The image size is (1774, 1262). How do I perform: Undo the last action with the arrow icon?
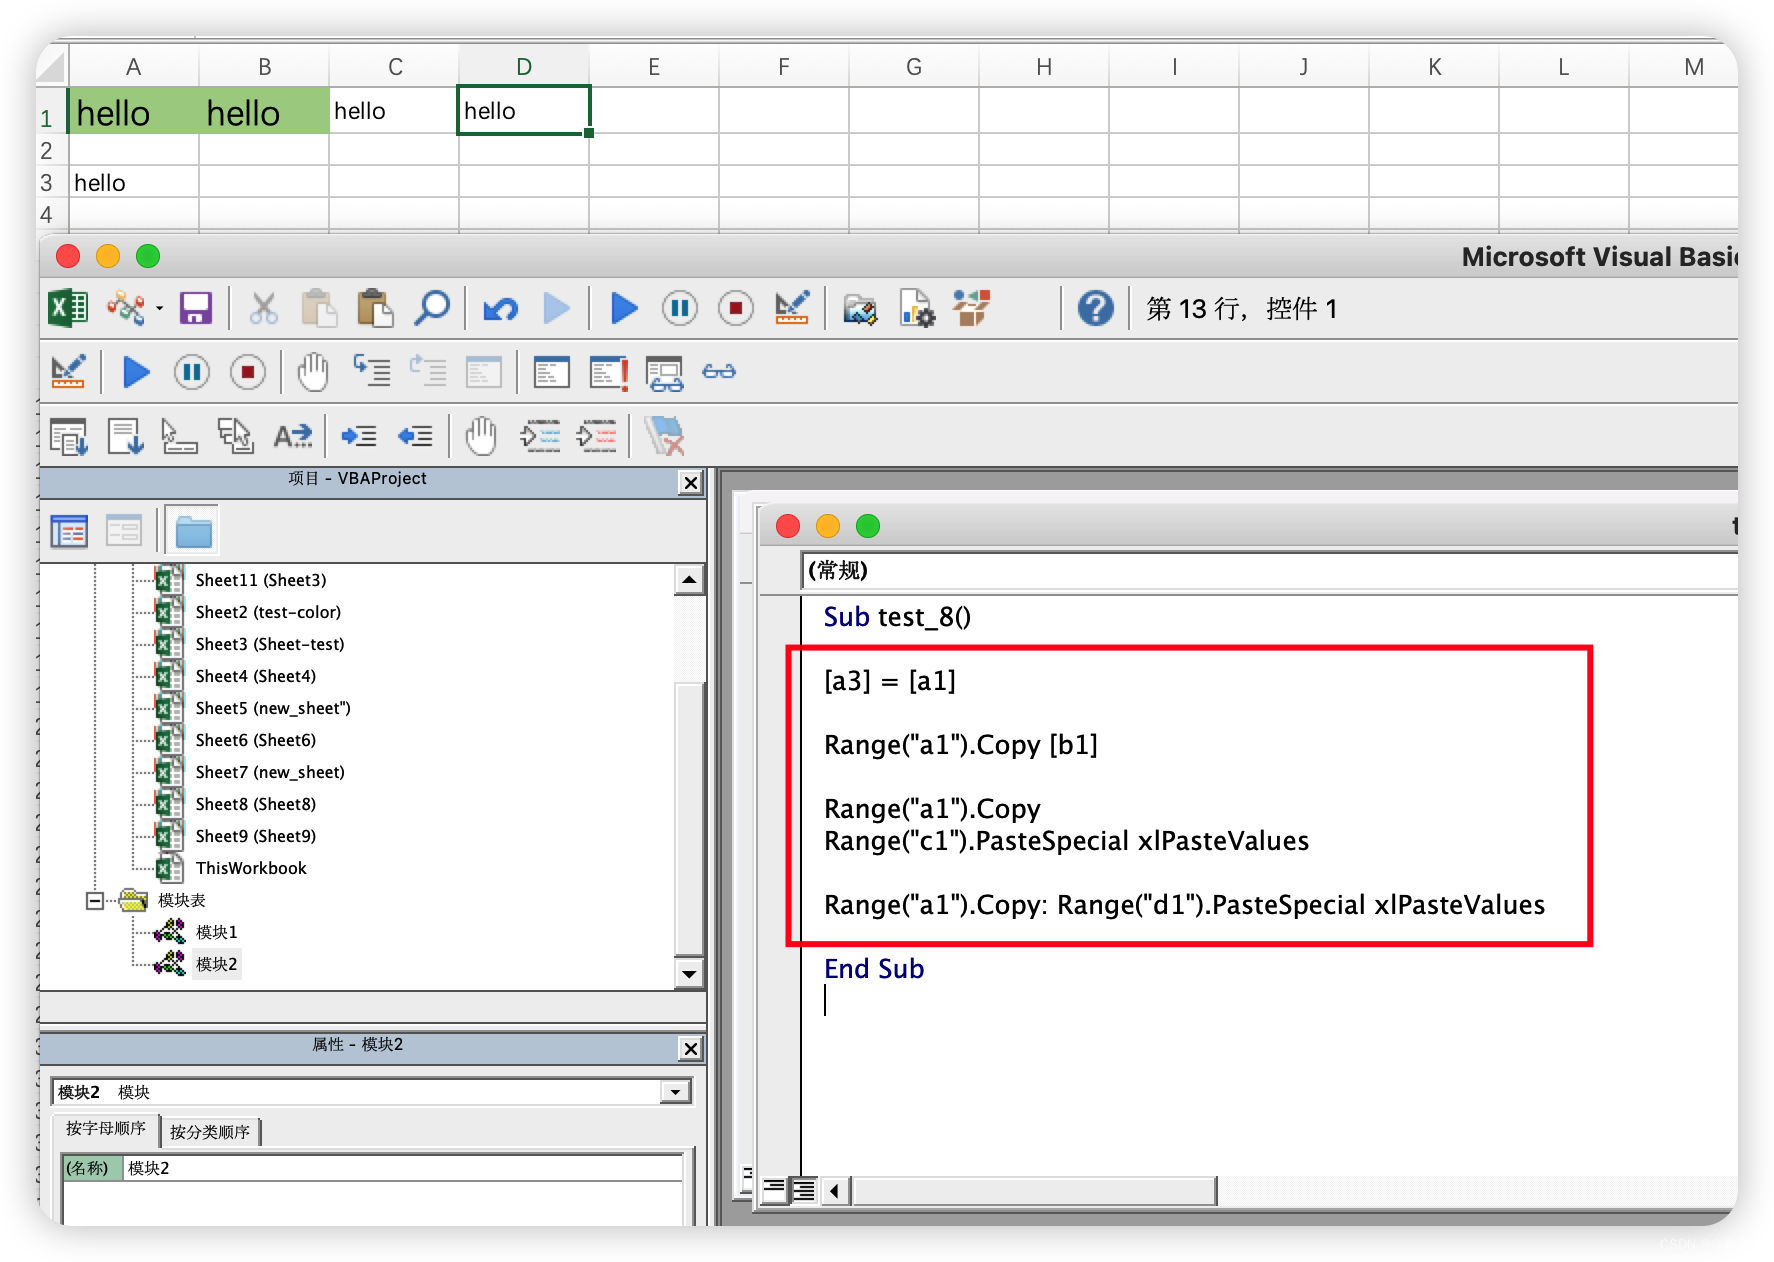(501, 309)
